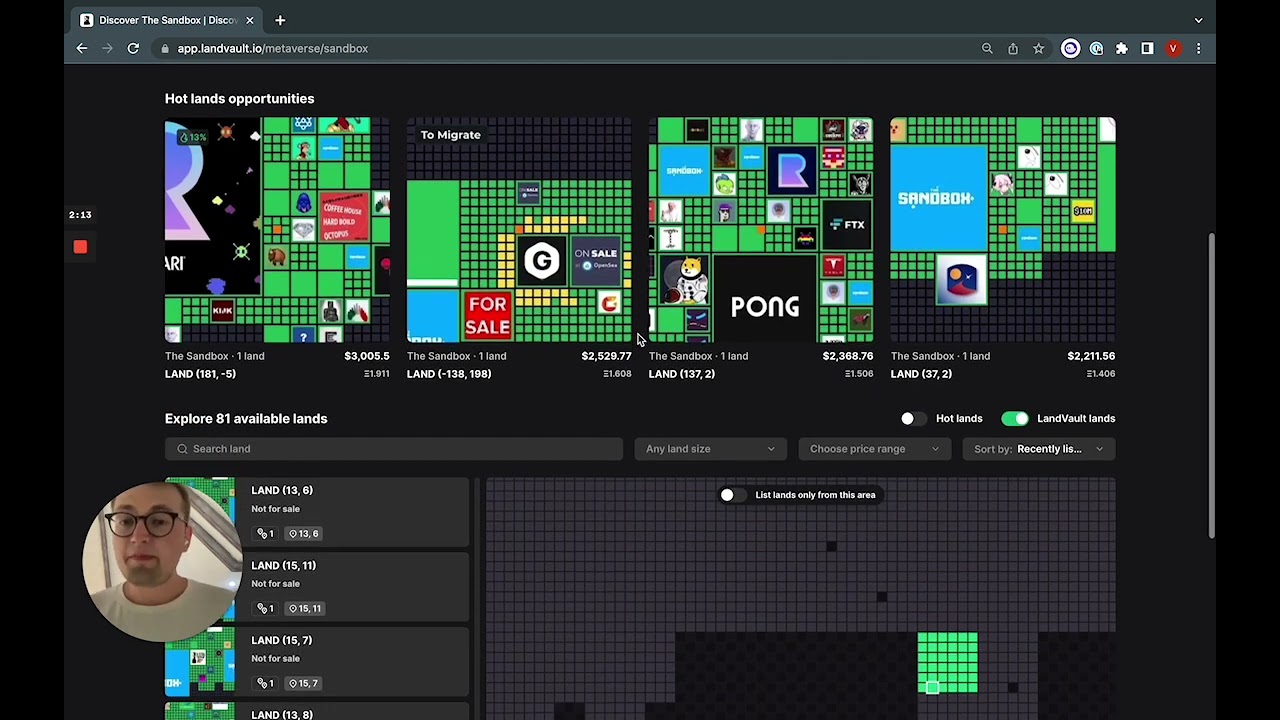Click the Search land field

pyautogui.click(x=394, y=449)
